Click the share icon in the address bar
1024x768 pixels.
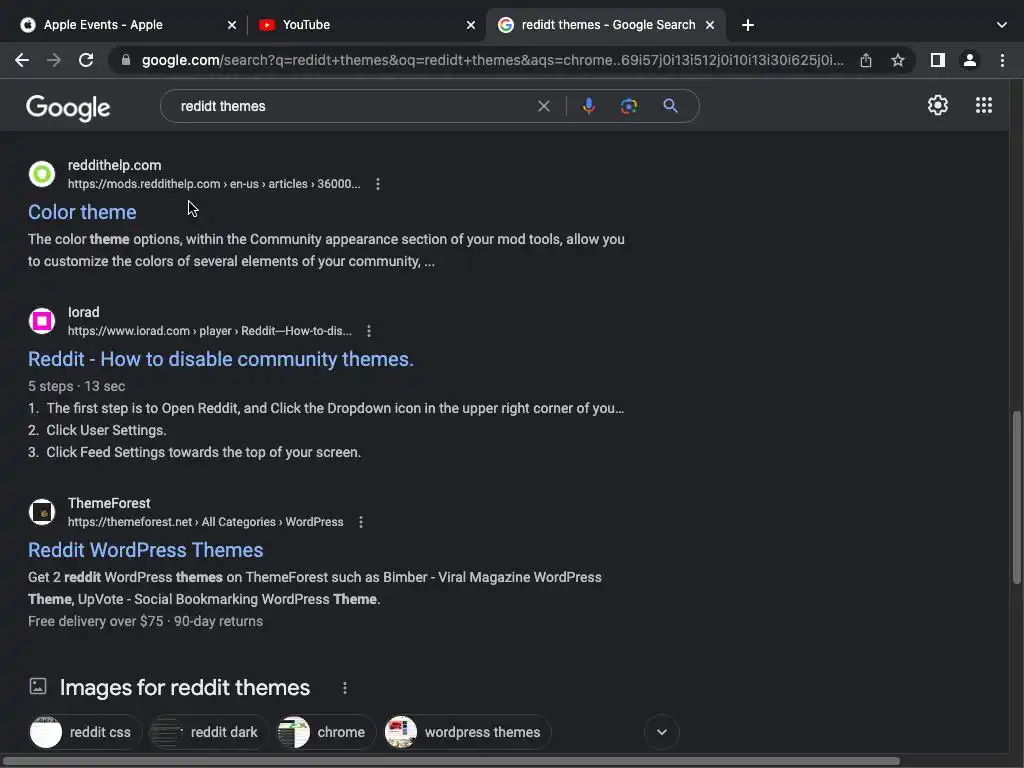[x=866, y=60]
